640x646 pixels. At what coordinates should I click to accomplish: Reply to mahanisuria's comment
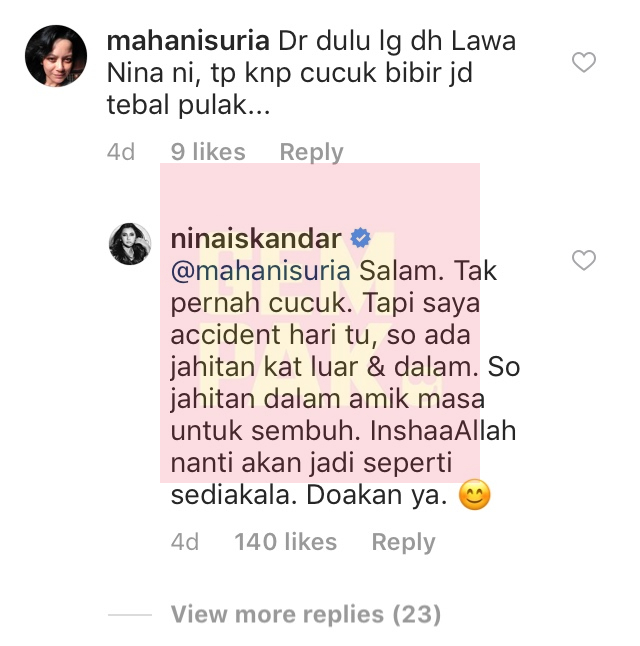coord(311,152)
